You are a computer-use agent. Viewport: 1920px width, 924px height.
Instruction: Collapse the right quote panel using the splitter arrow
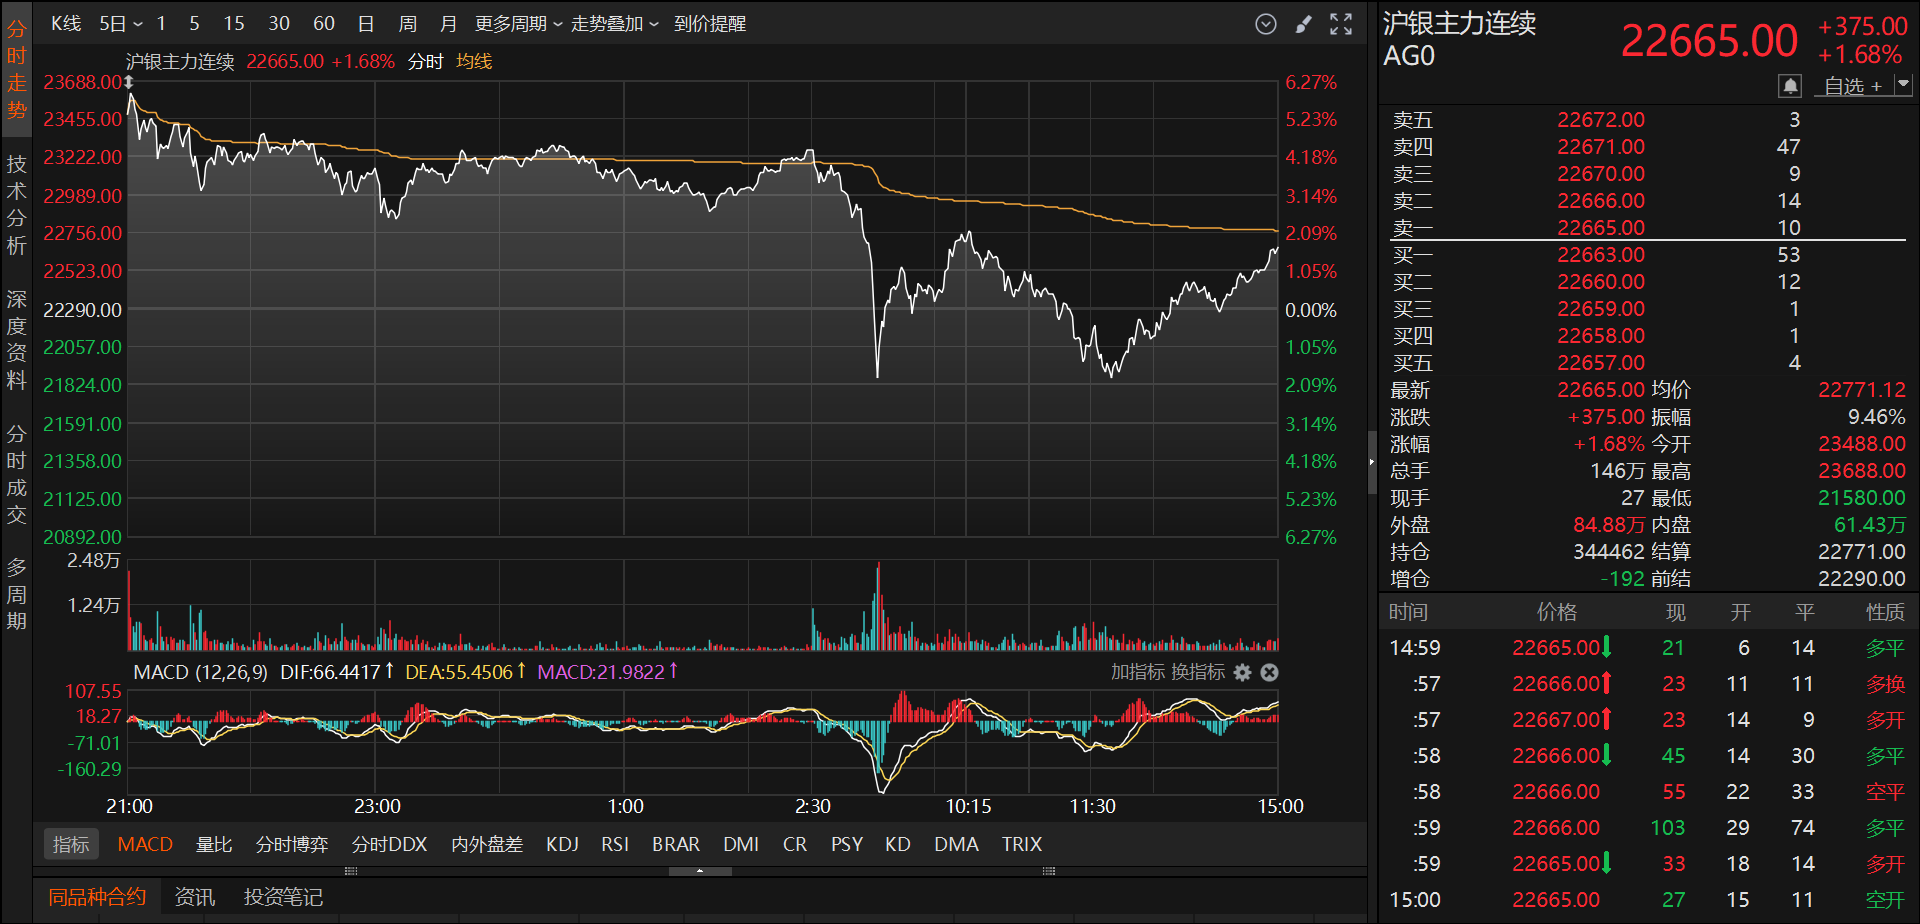click(x=1372, y=462)
